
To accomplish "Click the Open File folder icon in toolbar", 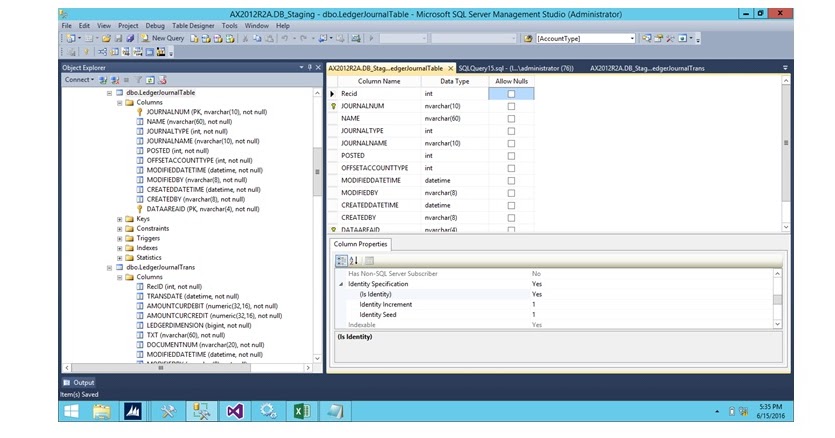I will [x=106, y=38].
